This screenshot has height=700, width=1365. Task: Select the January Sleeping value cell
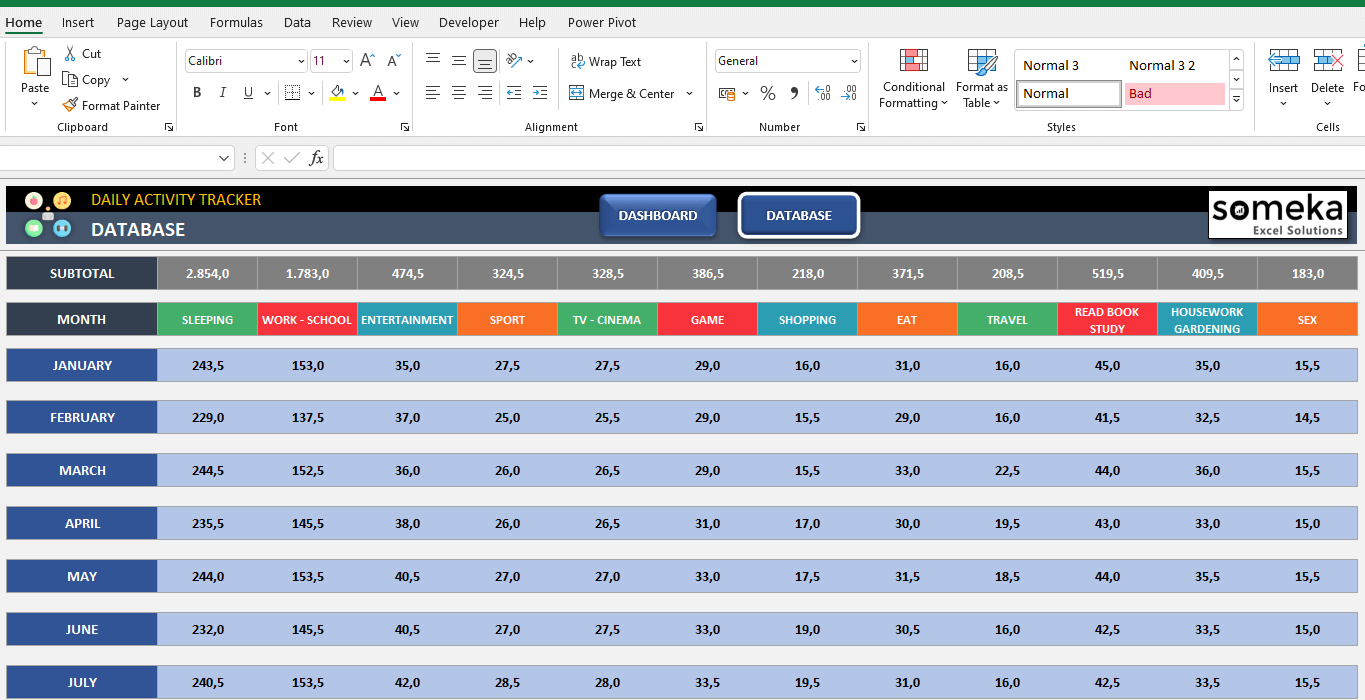[x=207, y=365]
